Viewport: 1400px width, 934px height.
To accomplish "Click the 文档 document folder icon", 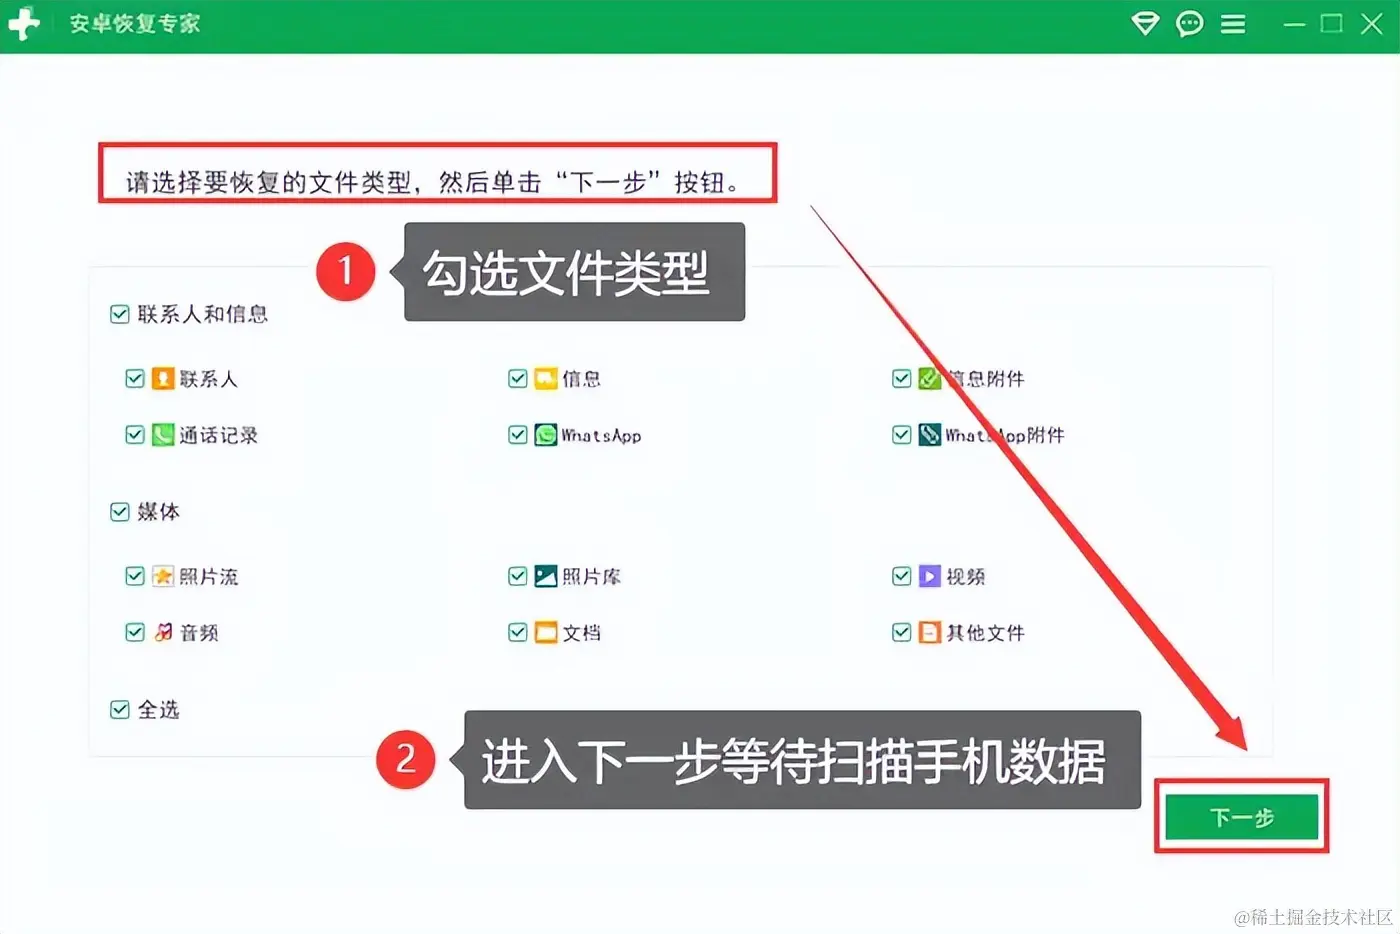I will 545,632.
